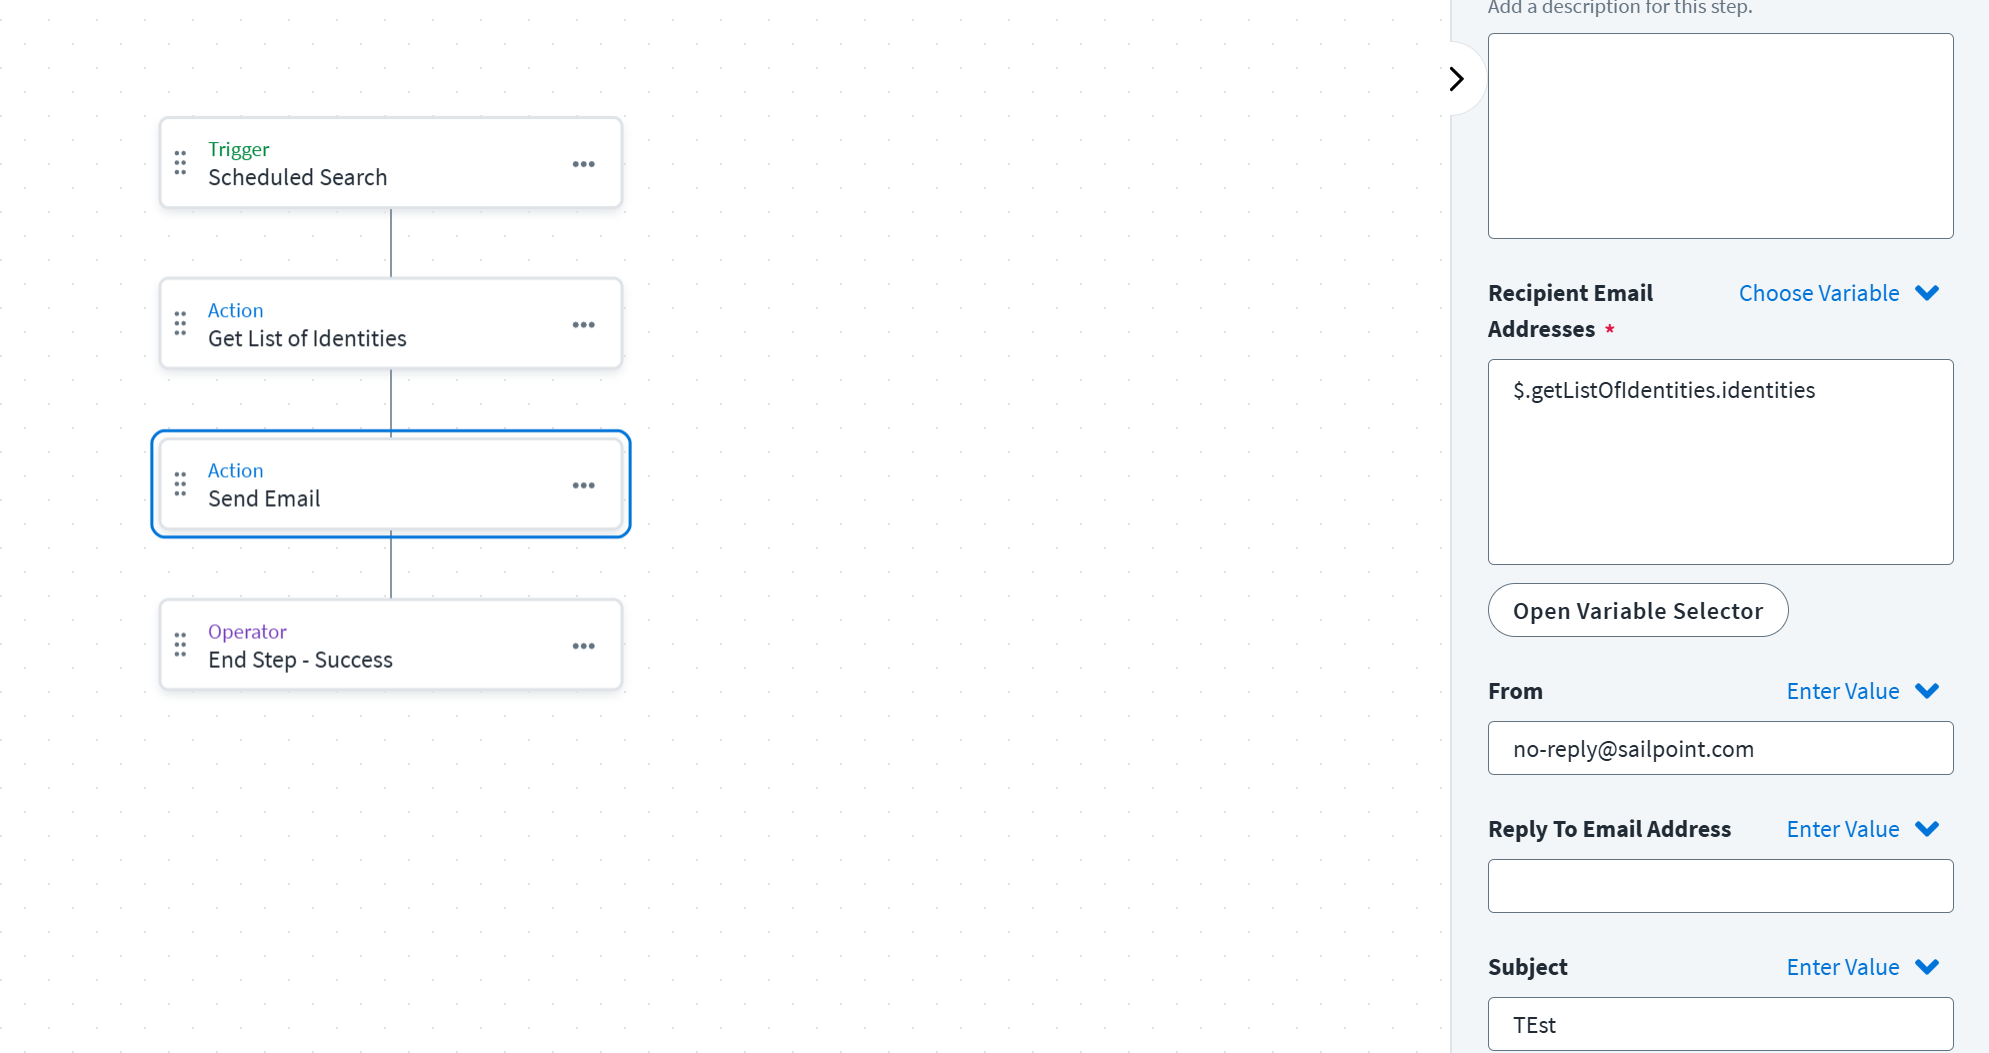Collapse the step configuration side panel
This screenshot has width=1989, height=1053.
click(1457, 79)
